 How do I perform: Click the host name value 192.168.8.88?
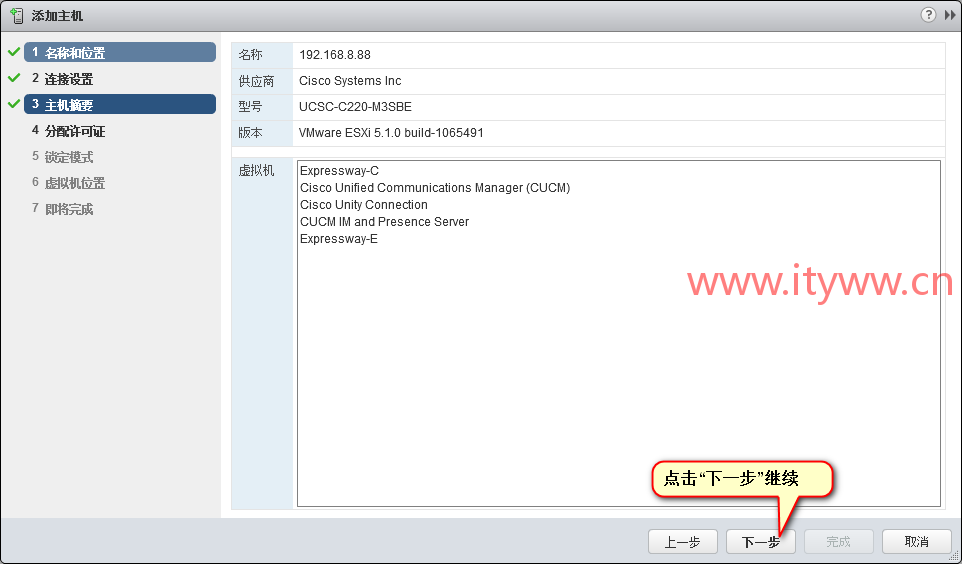(335, 55)
